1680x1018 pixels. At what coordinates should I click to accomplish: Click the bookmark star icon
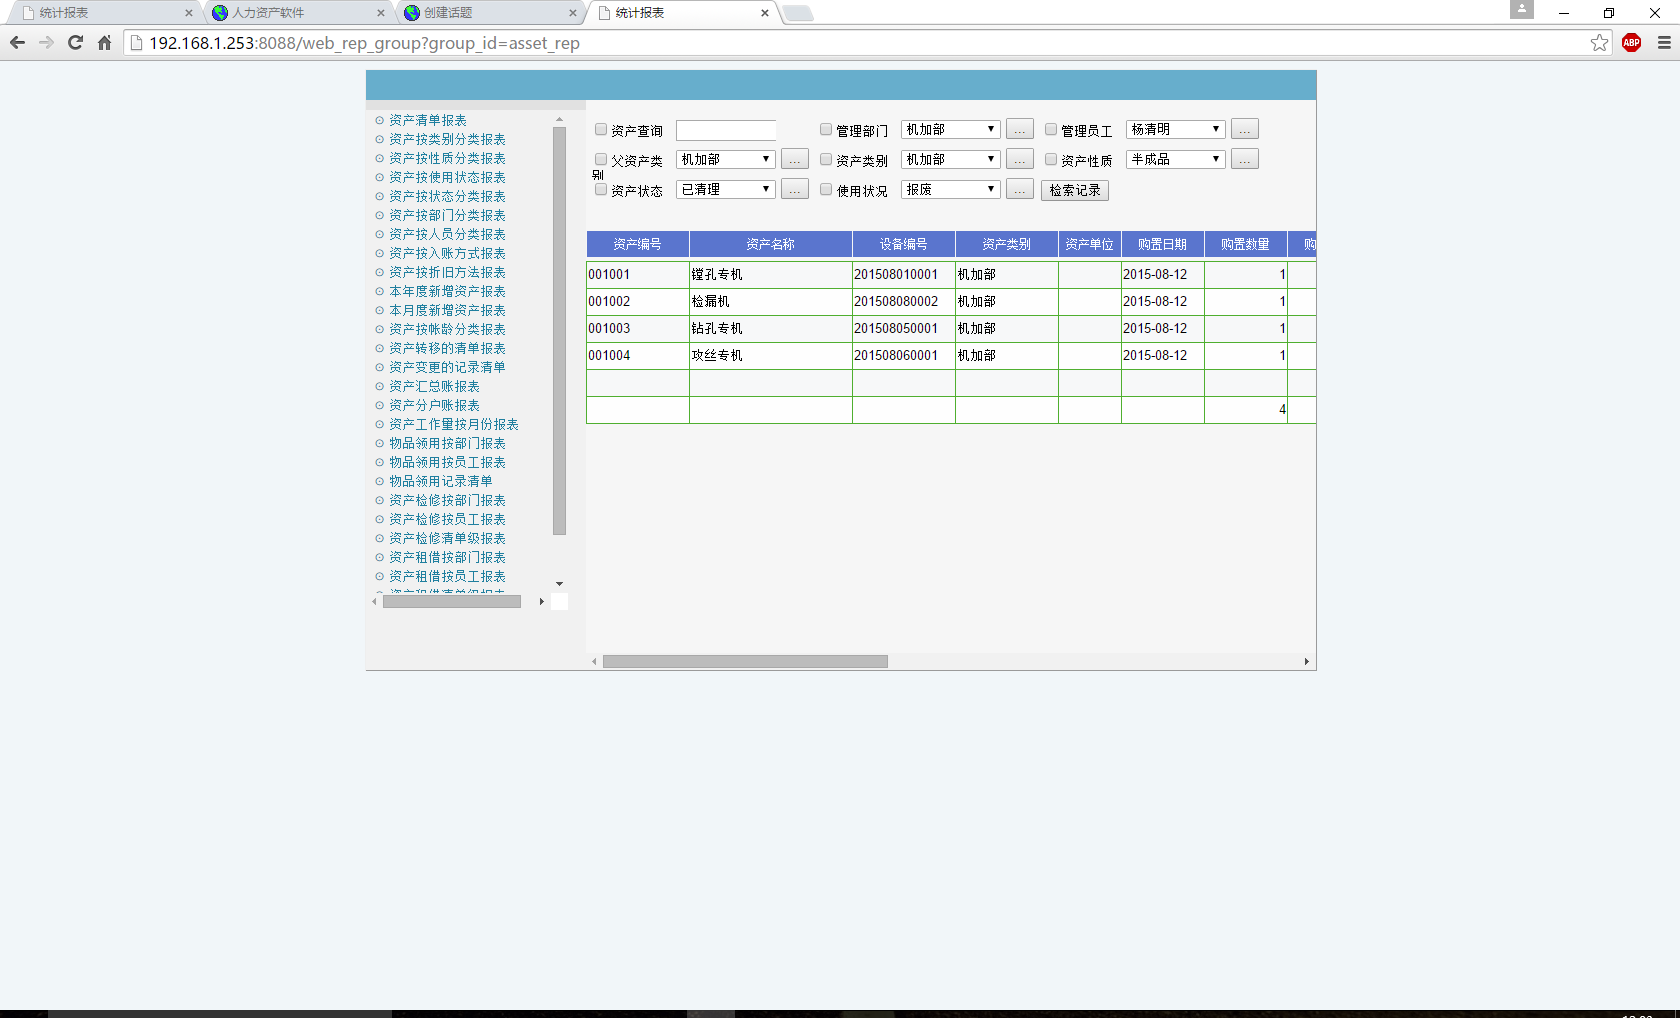(x=1599, y=43)
